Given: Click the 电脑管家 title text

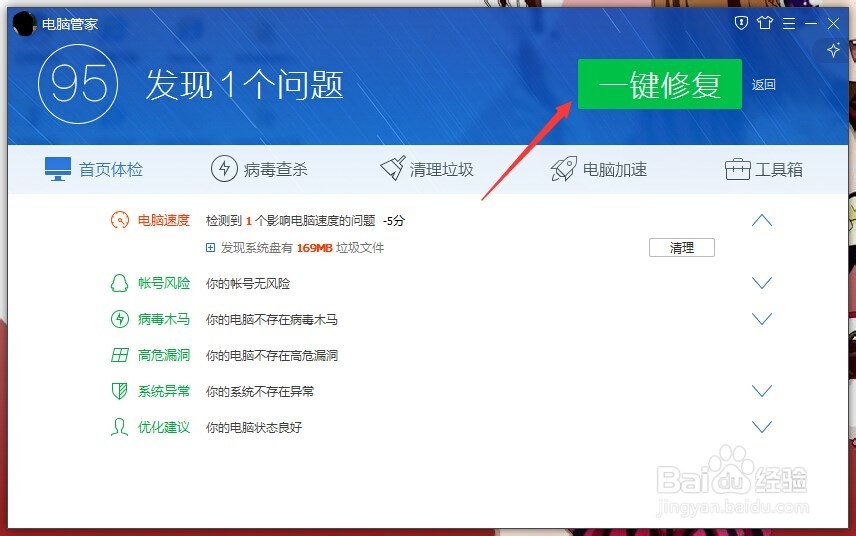Looking at the screenshot, I should (x=70, y=24).
